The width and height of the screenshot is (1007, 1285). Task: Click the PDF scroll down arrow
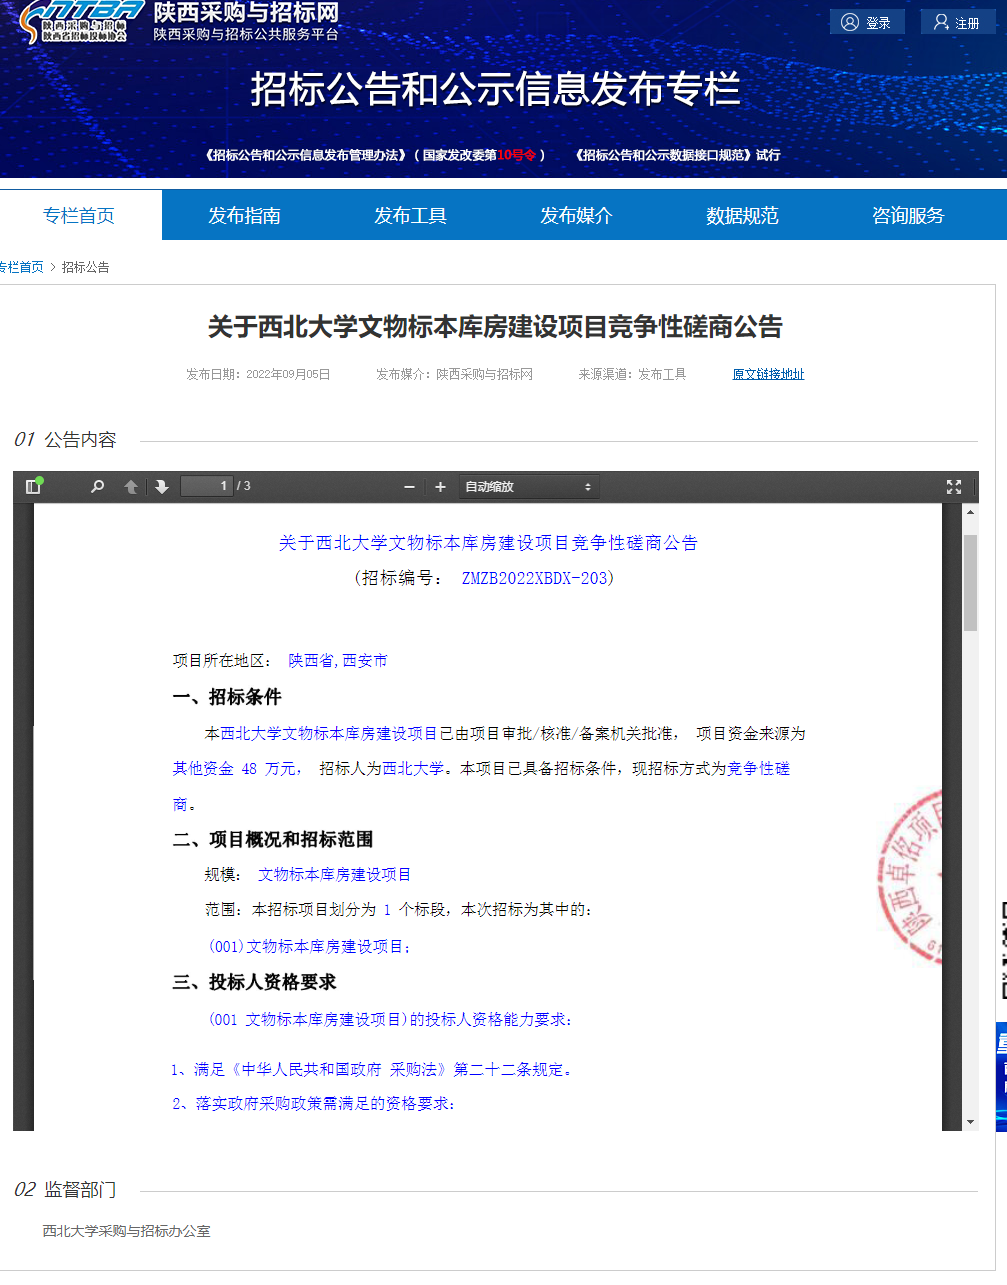point(969,1122)
